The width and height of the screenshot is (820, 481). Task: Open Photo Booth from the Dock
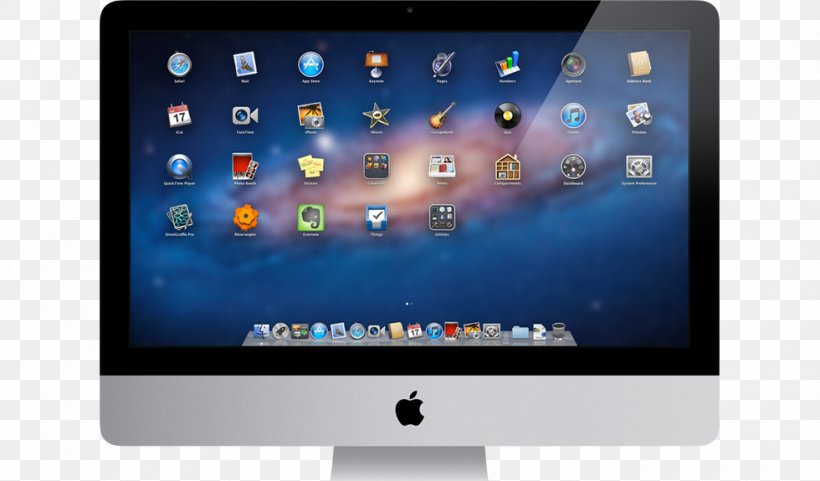click(452, 331)
